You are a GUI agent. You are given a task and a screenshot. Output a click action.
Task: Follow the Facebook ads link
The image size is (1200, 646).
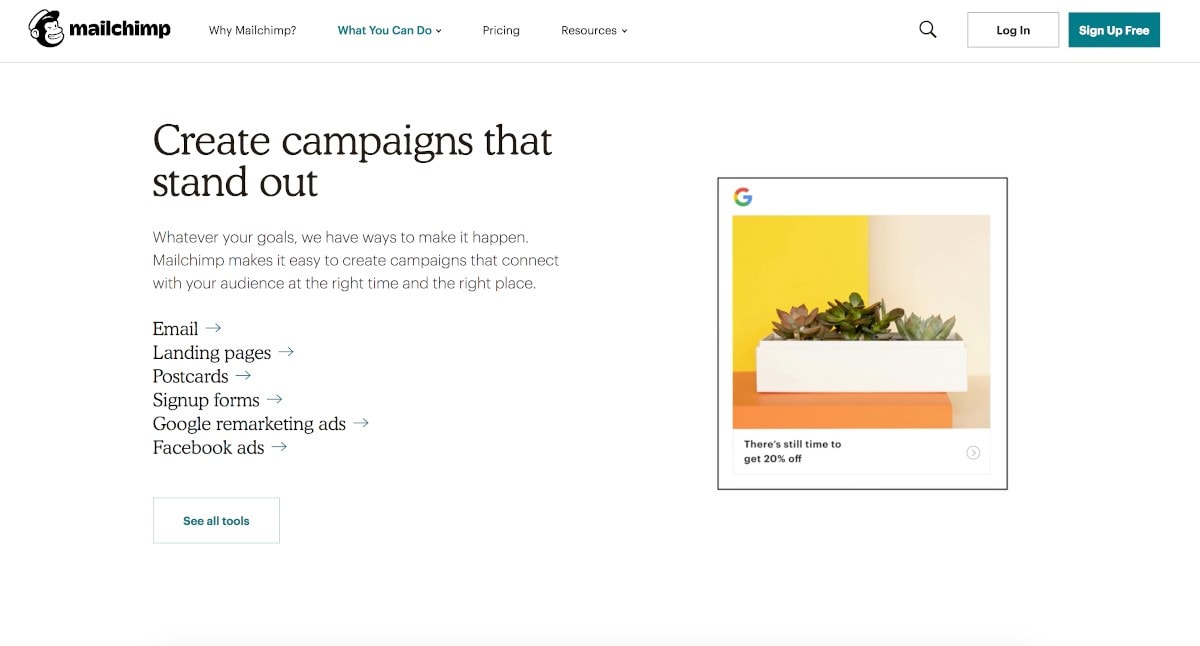pyautogui.click(x=208, y=448)
